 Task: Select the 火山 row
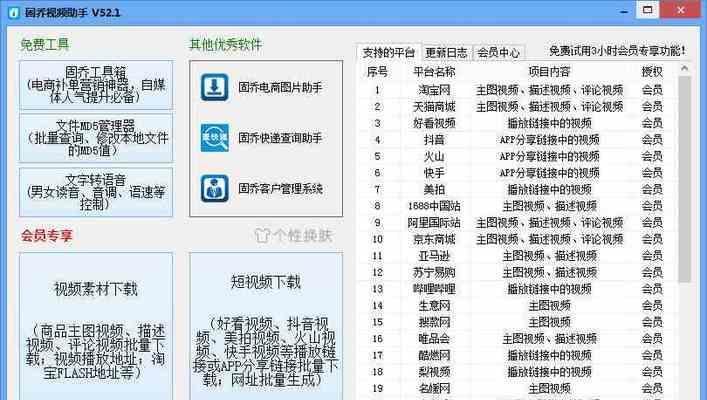[x=518, y=156]
